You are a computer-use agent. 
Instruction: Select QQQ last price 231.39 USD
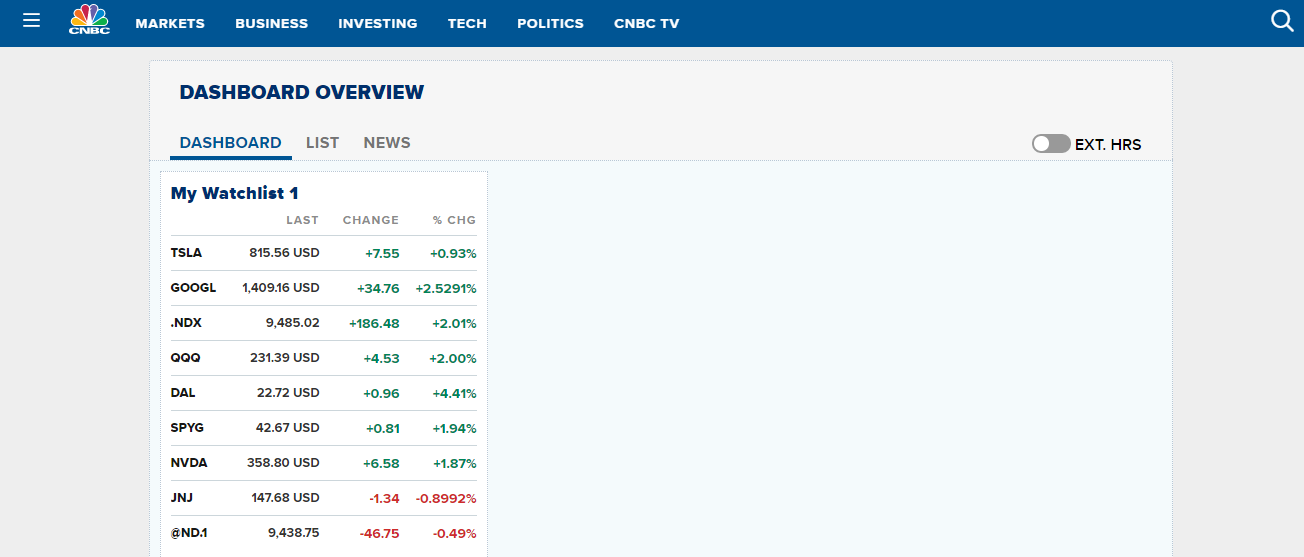pos(285,358)
